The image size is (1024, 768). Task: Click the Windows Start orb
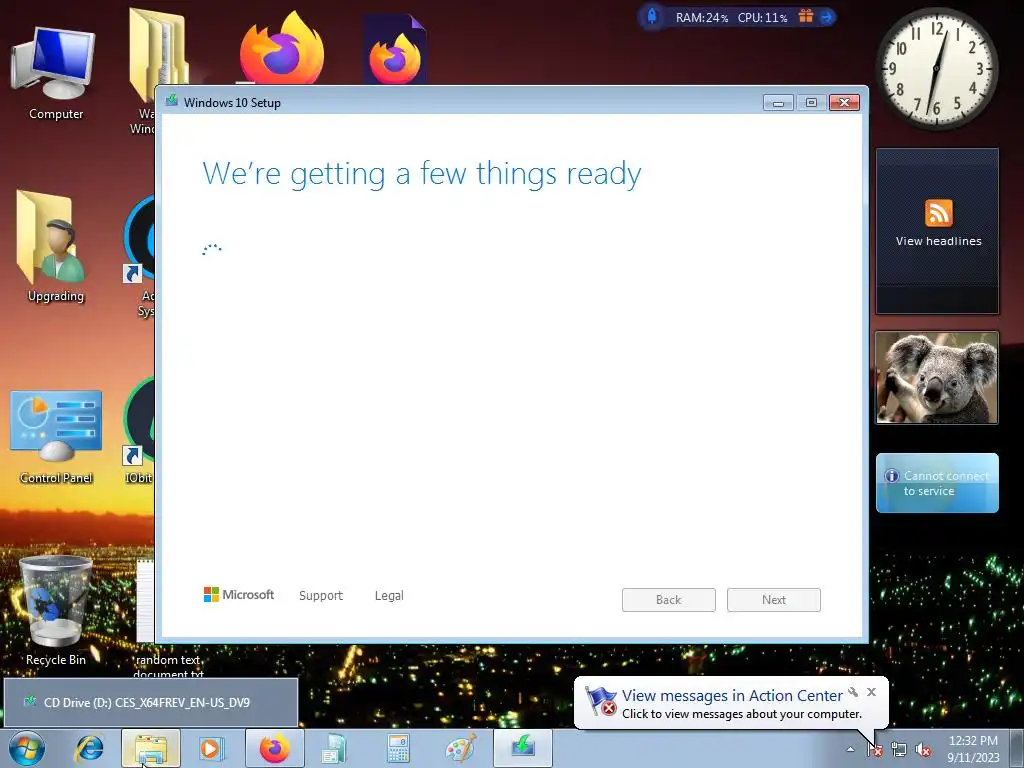point(26,748)
